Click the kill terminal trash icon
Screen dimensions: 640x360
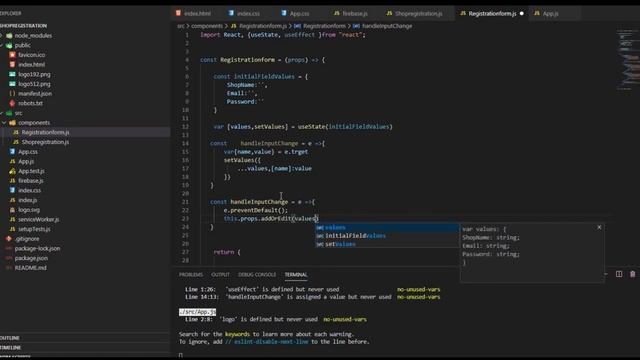coord(633,274)
